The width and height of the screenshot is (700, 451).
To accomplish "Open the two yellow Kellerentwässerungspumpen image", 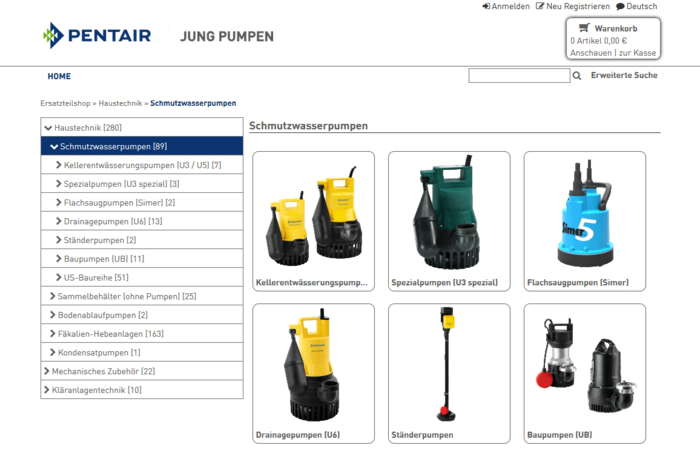I will point(313,217).
